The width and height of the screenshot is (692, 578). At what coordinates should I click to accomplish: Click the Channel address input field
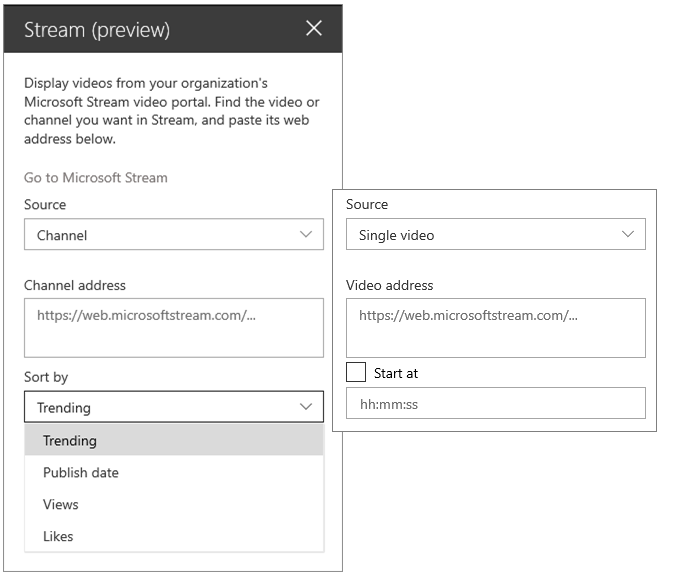pos(174,328)
